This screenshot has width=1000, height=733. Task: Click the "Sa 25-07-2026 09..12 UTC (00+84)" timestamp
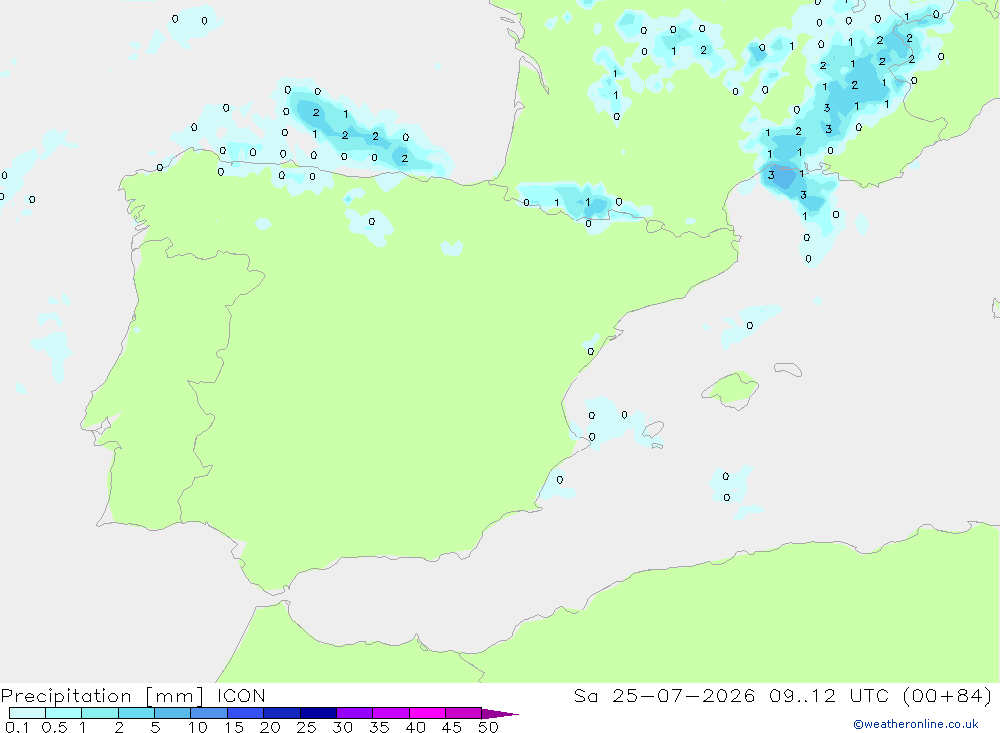click(783, 696)
